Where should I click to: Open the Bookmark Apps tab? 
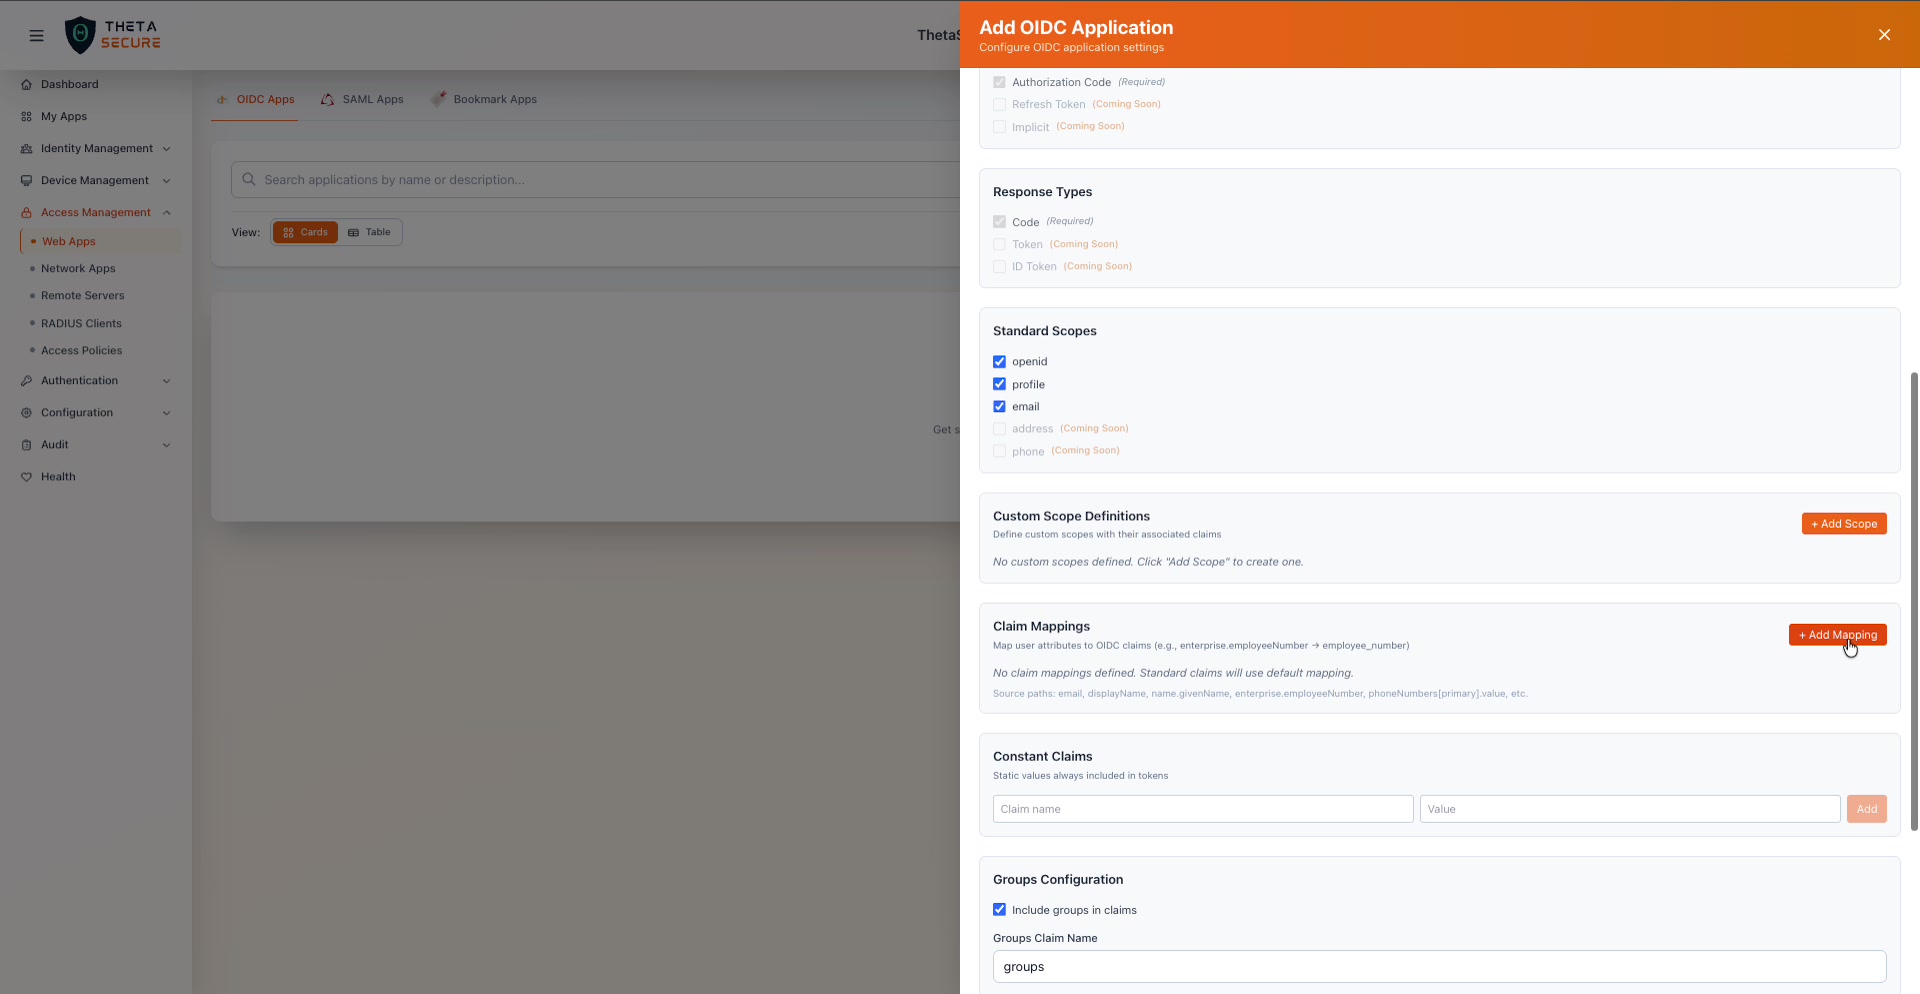(x=495, y=99)
